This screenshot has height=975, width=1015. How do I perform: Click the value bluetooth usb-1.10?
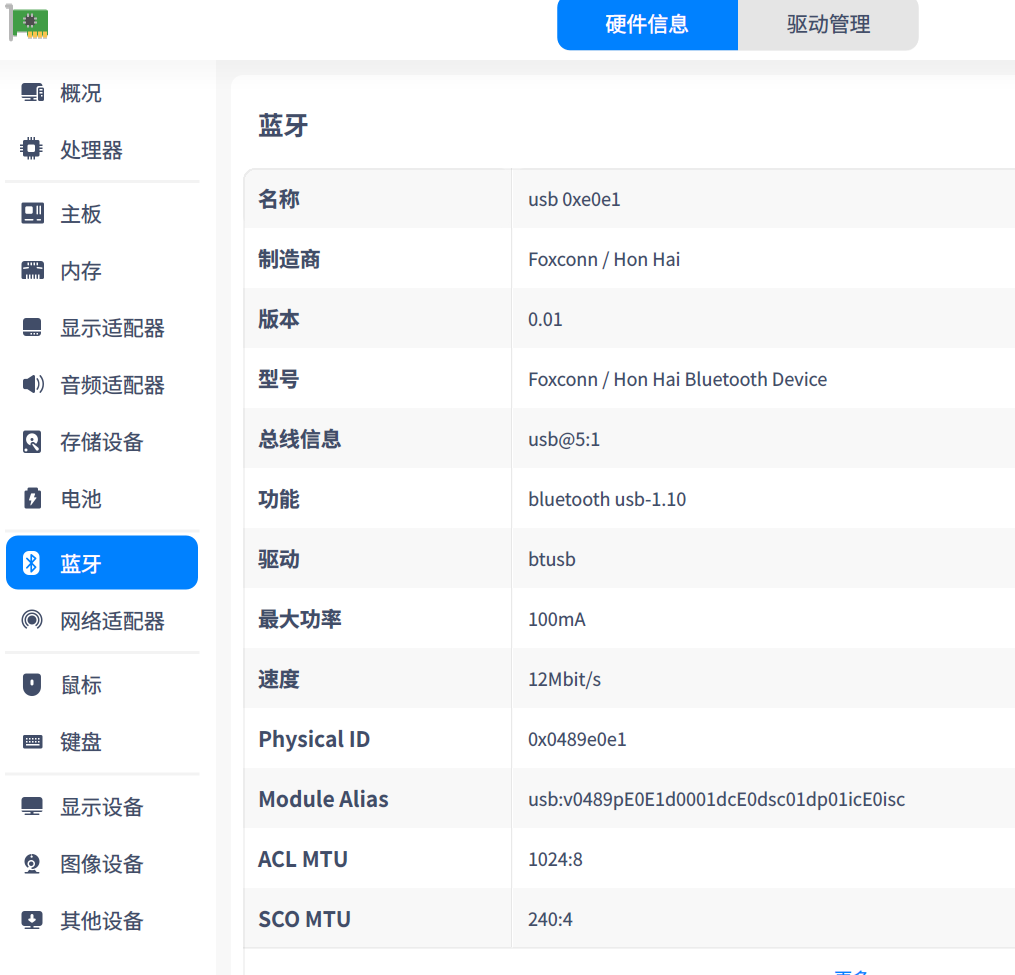pos(607,500)
